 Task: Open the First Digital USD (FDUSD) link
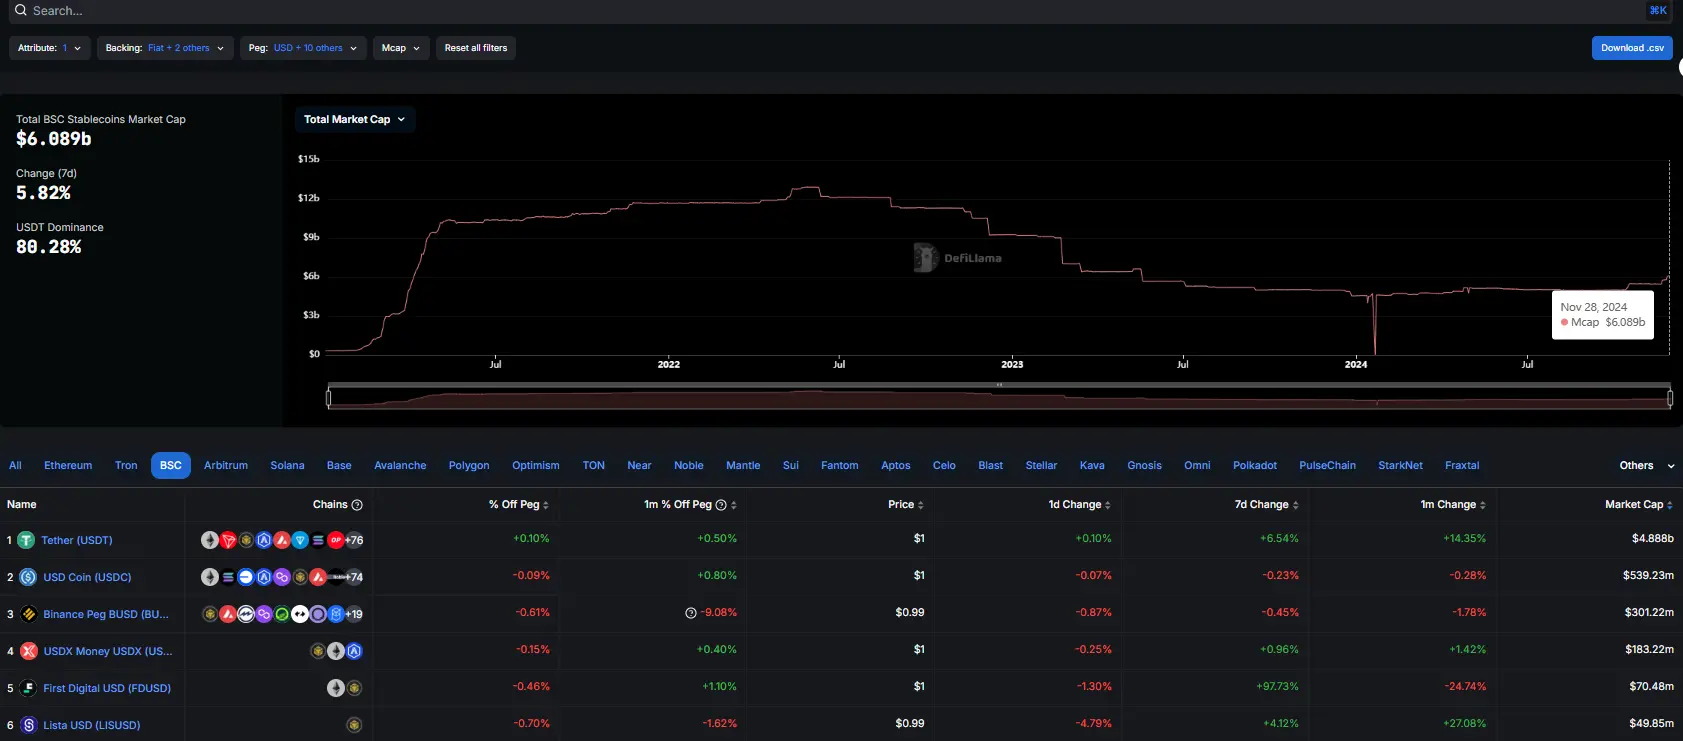[107, 688]
